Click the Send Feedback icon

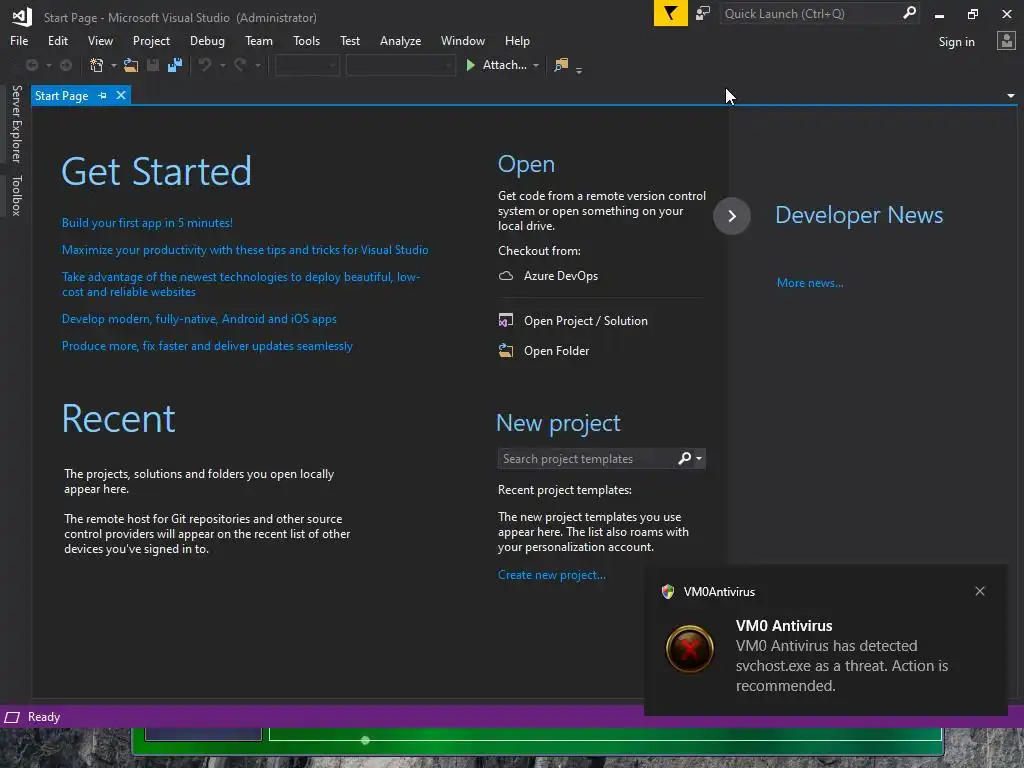(703, 13)
